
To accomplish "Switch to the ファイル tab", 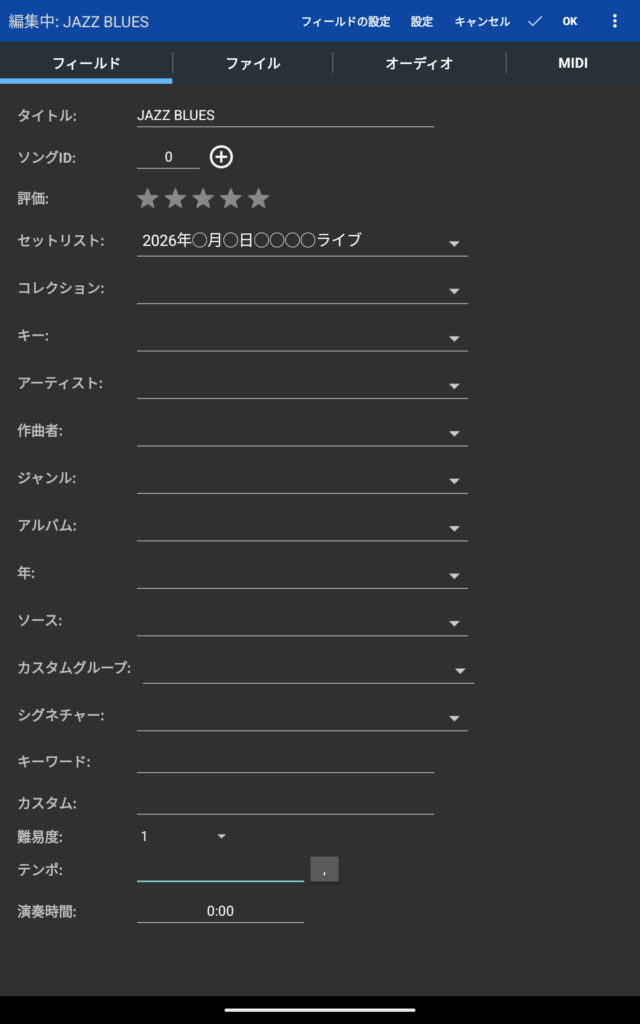I will pos(252,63).
